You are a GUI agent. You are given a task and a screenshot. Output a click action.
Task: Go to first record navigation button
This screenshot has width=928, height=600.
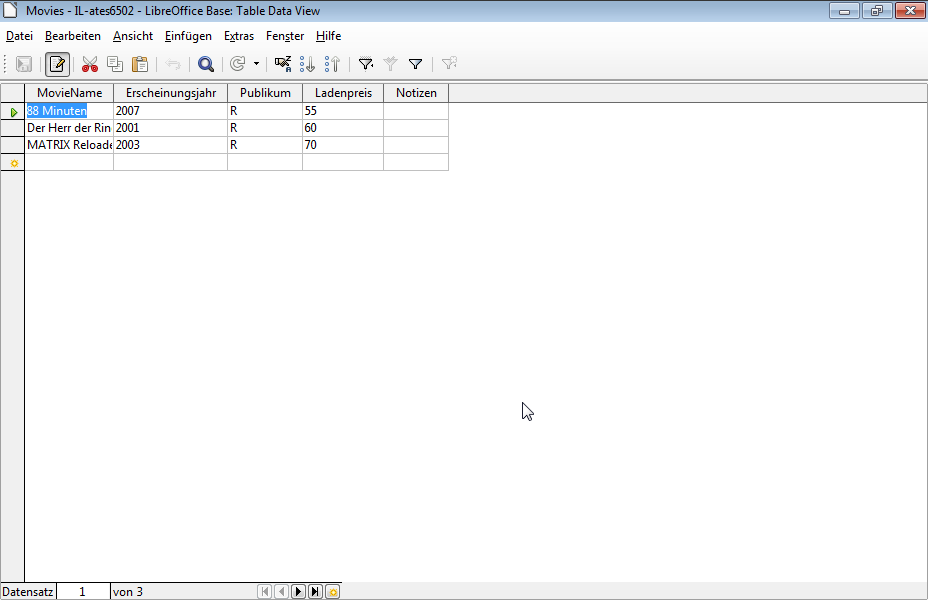(x=265, y=592)
